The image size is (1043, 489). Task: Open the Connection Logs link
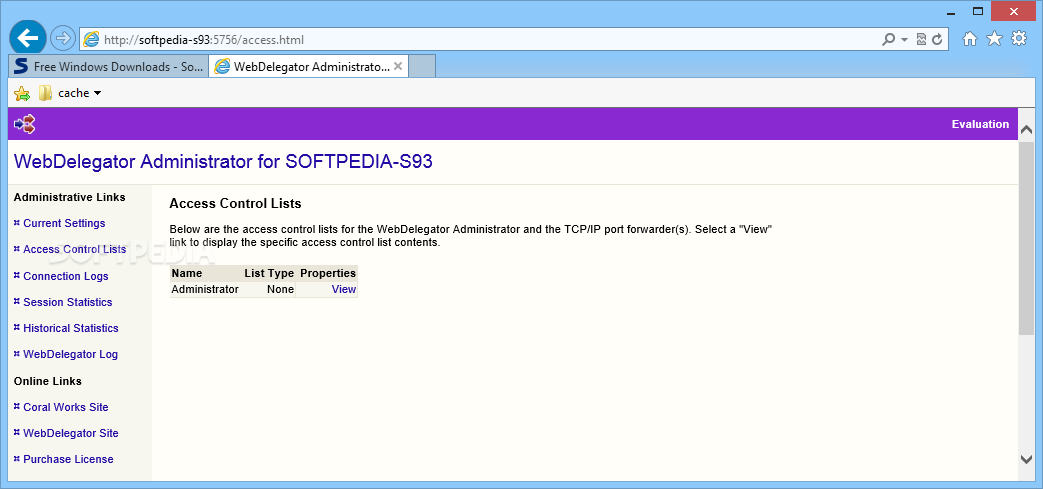(x=66, y=276)
